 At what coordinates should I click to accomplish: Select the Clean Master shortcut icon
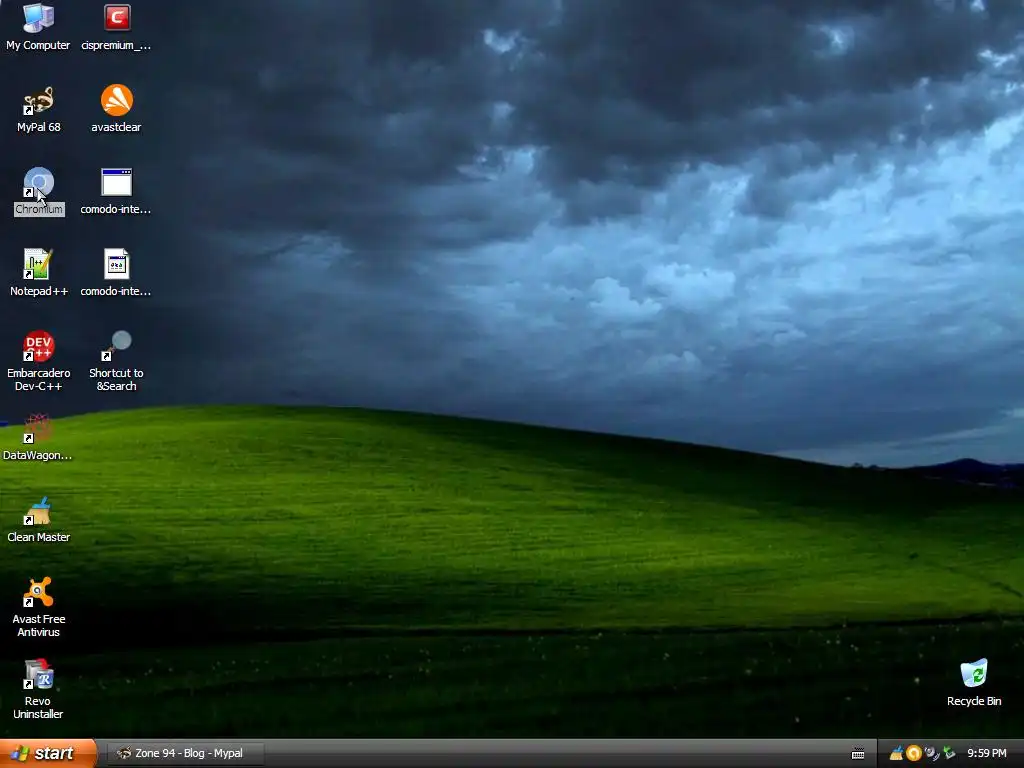(39, 519)
